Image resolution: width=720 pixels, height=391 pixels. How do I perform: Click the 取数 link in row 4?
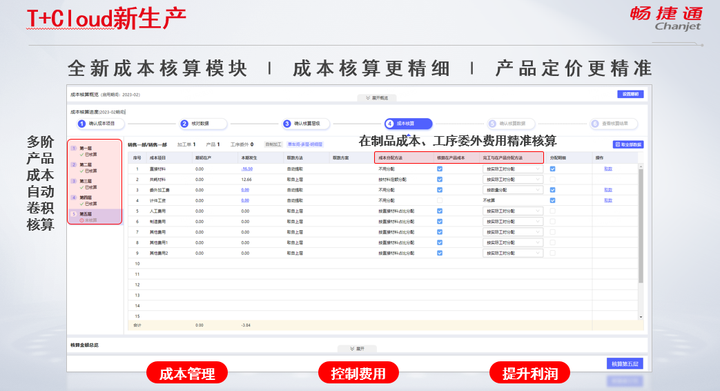608,201
